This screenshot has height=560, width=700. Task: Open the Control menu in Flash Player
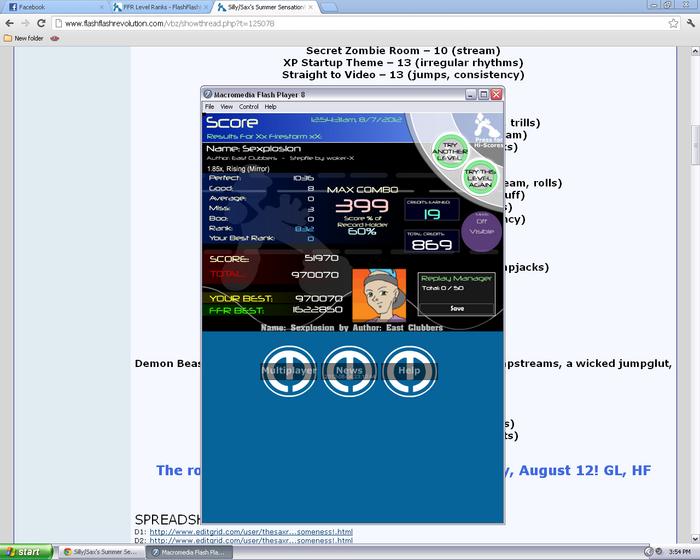tap(249, 107)
